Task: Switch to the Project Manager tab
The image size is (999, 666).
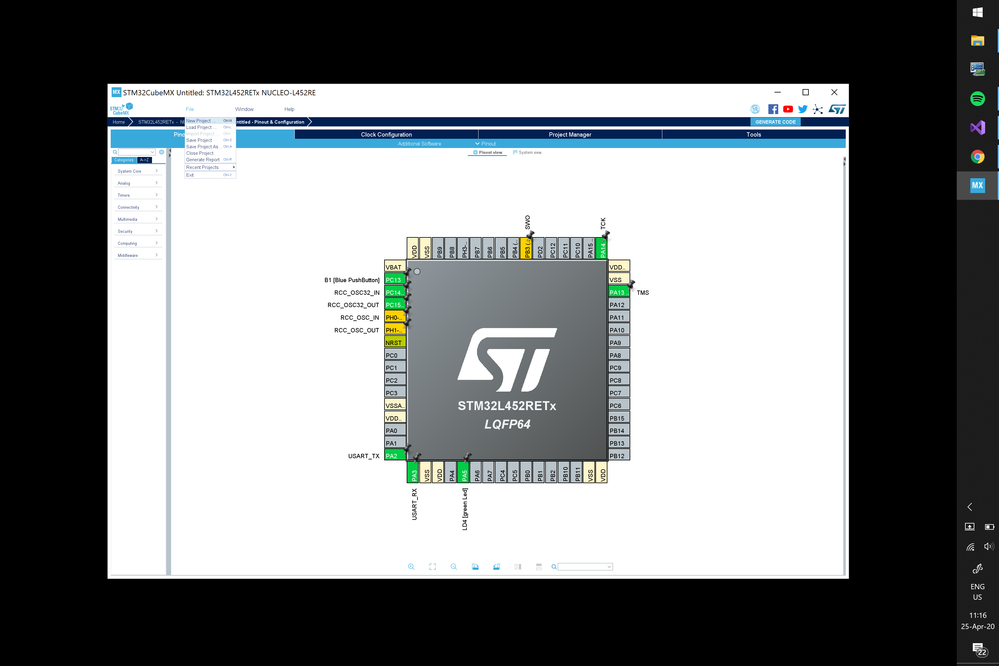Action: coord(570,134)
